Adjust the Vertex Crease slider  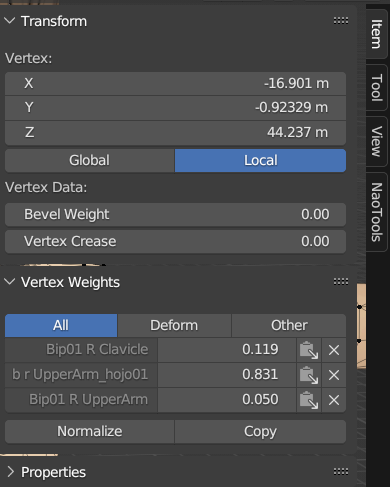[175, 241]
